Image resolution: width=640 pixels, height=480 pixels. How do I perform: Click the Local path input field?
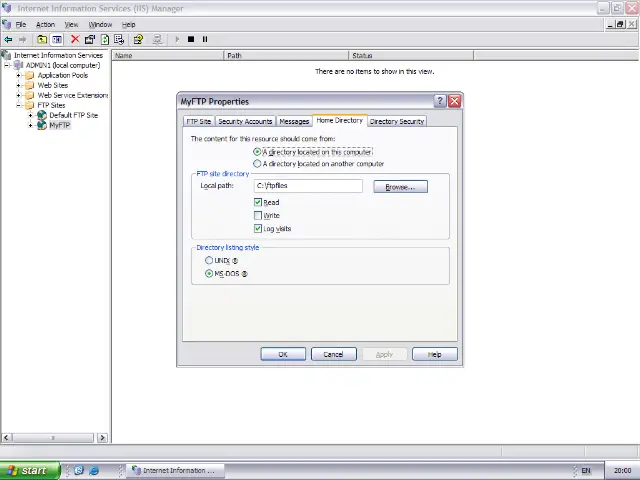point(308,186)
